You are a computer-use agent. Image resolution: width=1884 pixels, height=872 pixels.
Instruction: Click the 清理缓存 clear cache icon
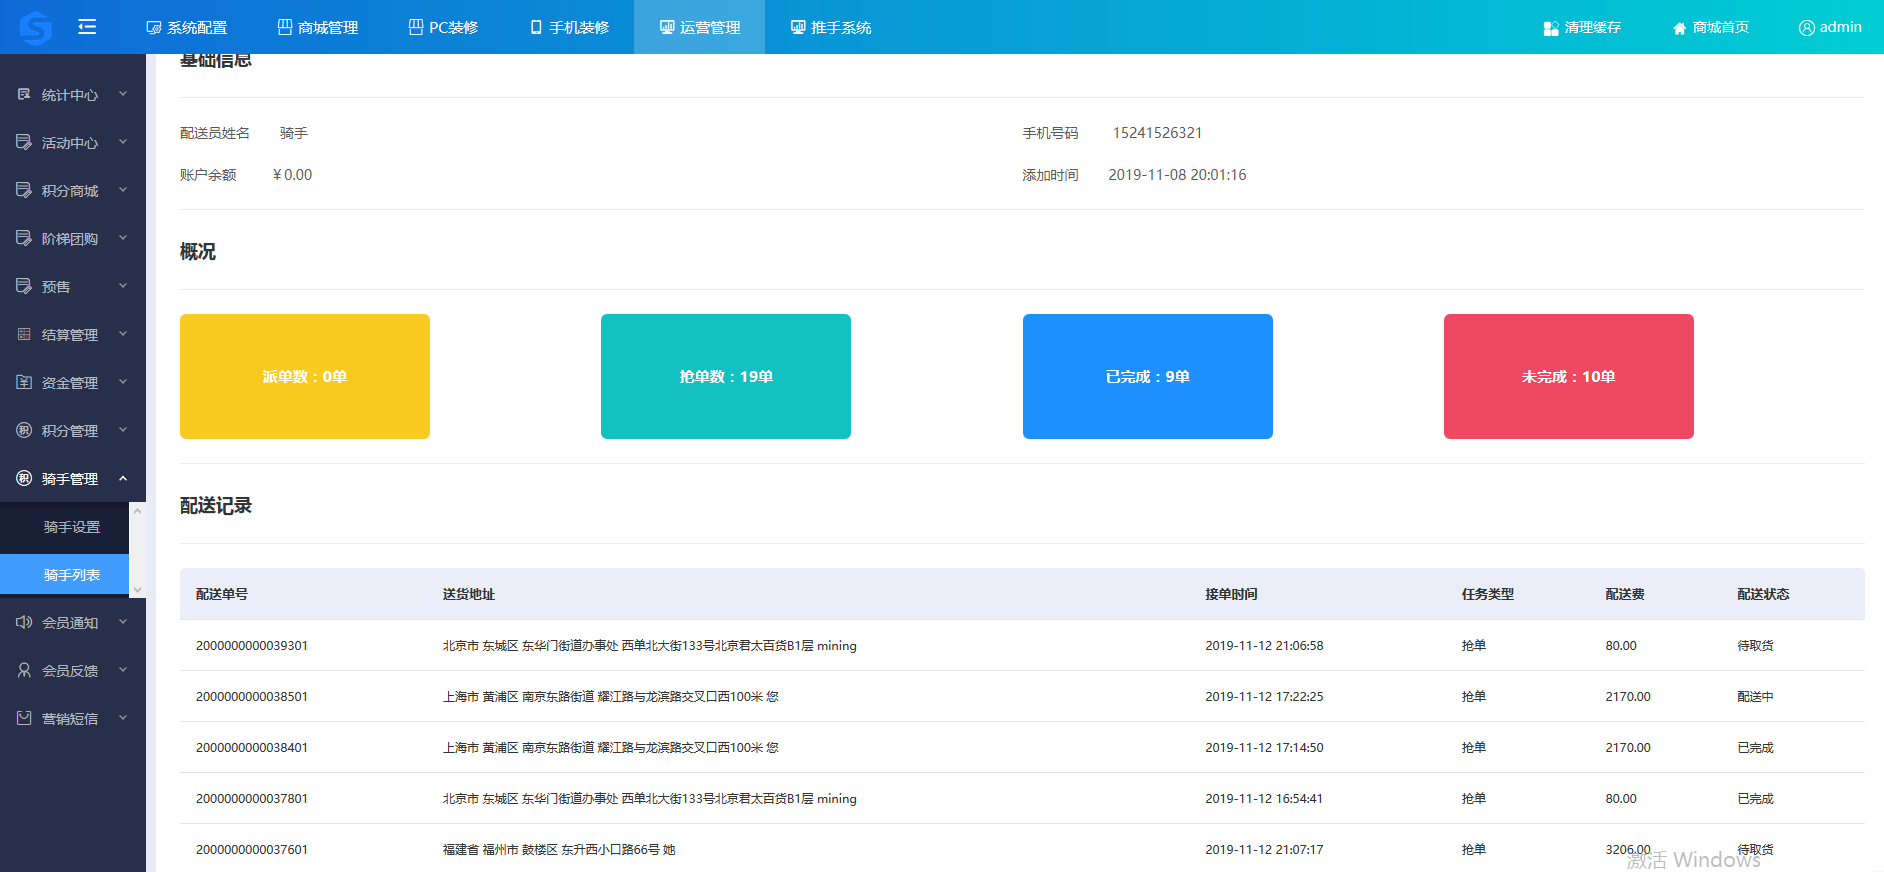(x=1551, y=28)
